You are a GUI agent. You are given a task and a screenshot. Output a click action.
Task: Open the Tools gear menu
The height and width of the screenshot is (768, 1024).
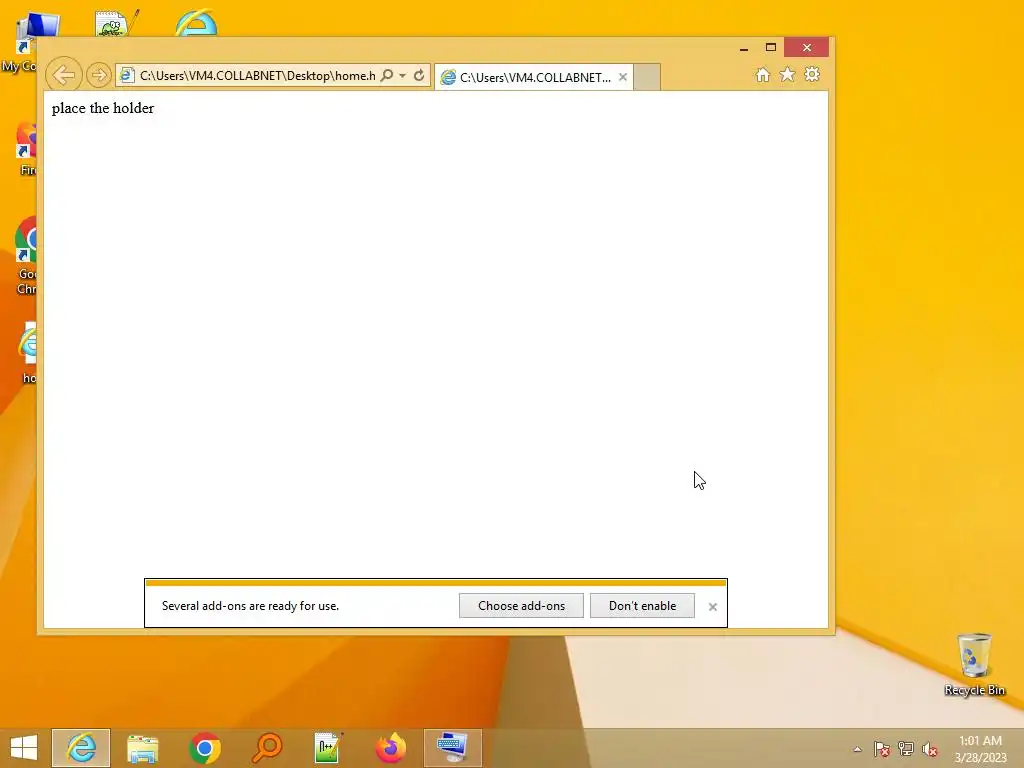(x=812, y=74)
